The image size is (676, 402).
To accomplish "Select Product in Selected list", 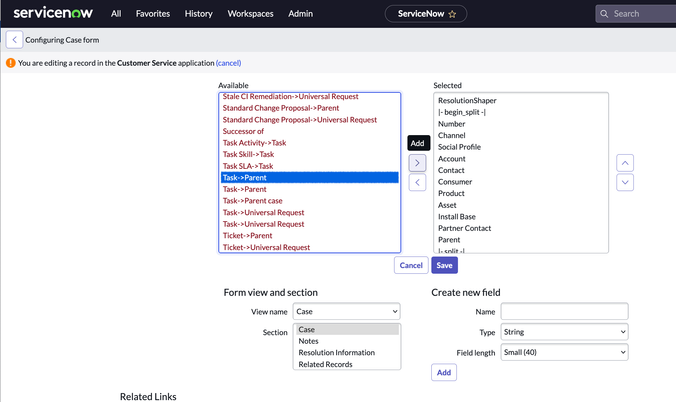I will 521,194.
